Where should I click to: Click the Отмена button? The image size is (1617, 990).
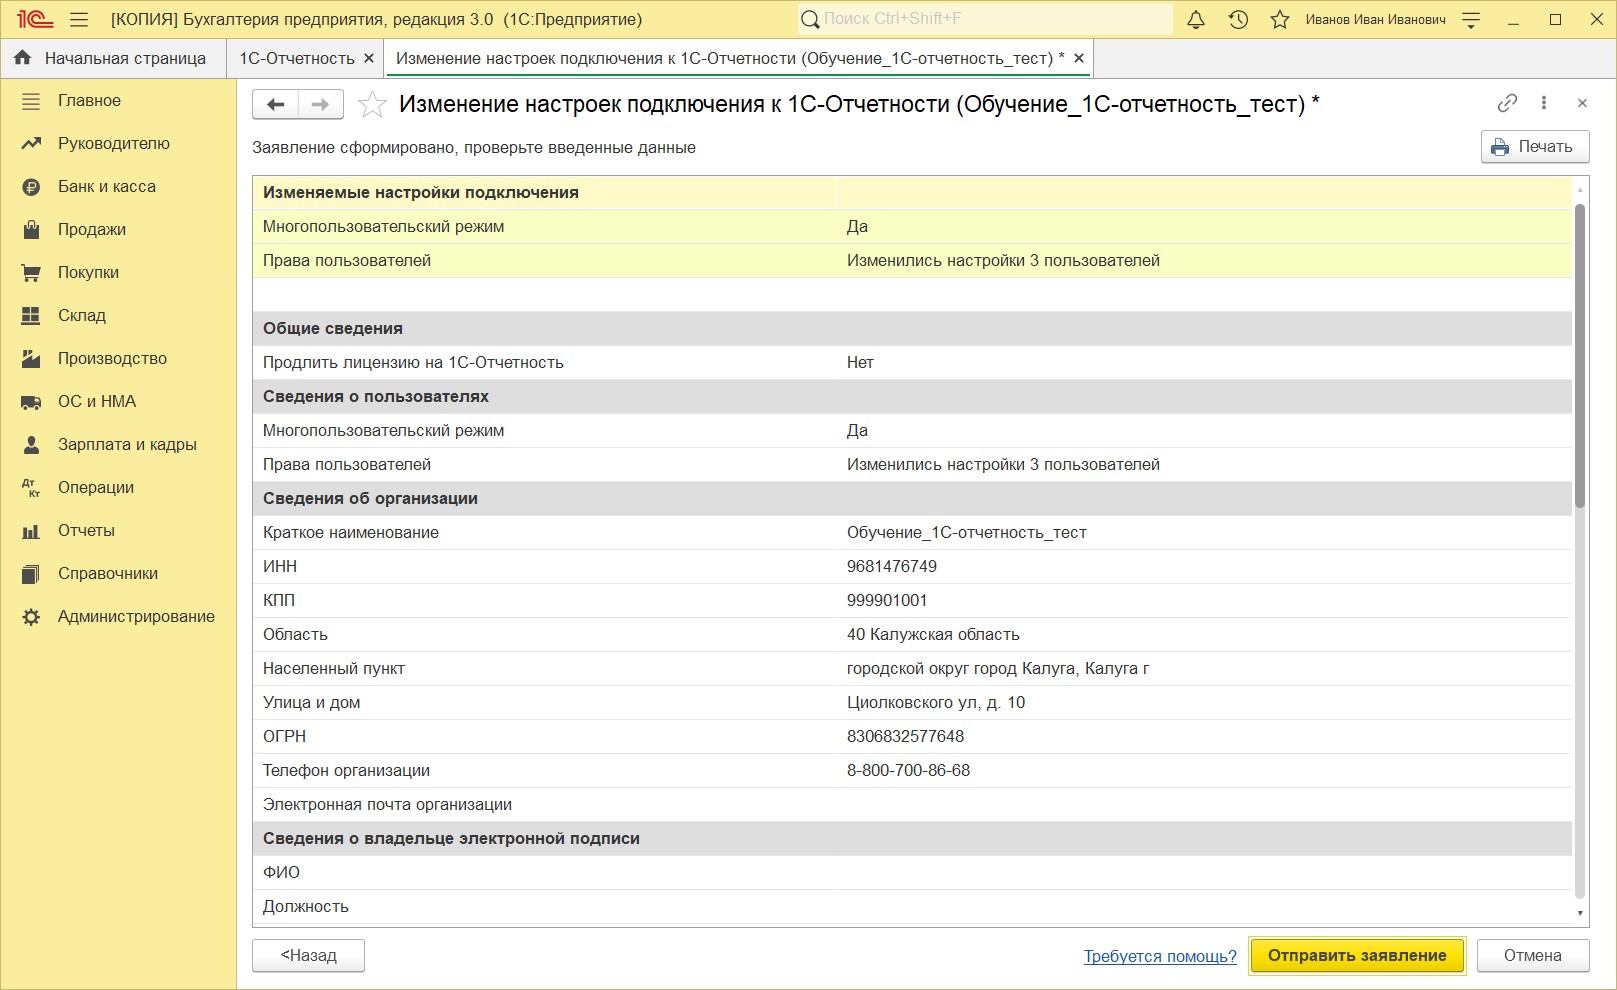pos(1532,956)
